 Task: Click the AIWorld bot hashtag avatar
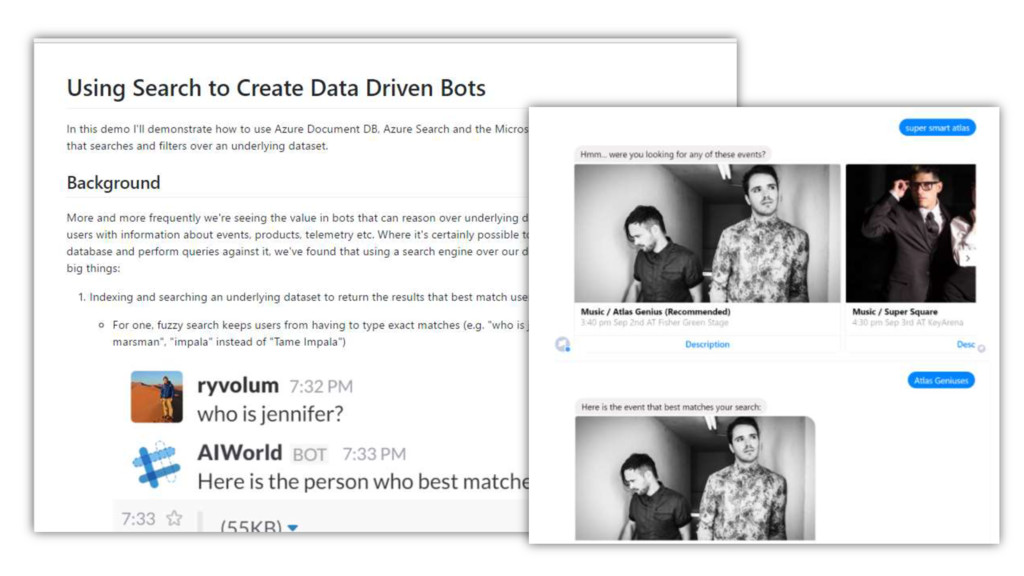click(x=156, y=465)
